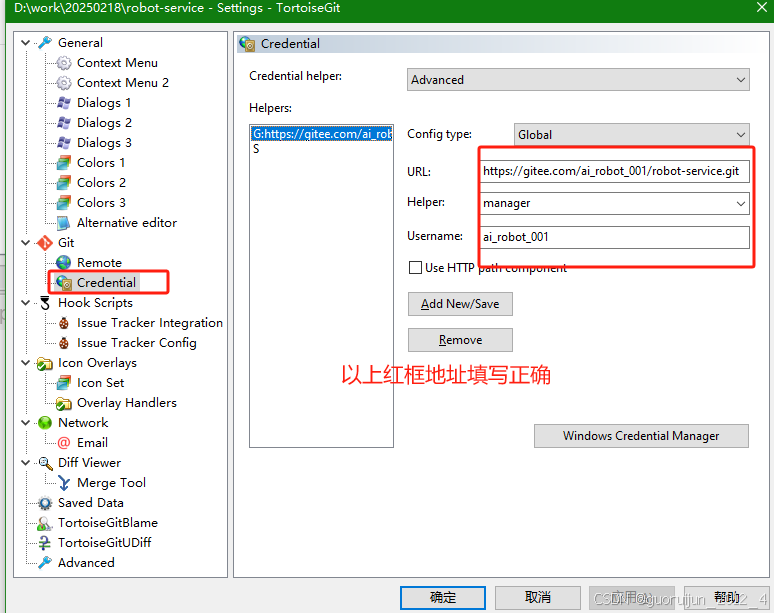Image resolution: width=774 pixels, height=613 pixels.
Task: Click the Diff Viewer magnifier icon
Action: point(45,462)
